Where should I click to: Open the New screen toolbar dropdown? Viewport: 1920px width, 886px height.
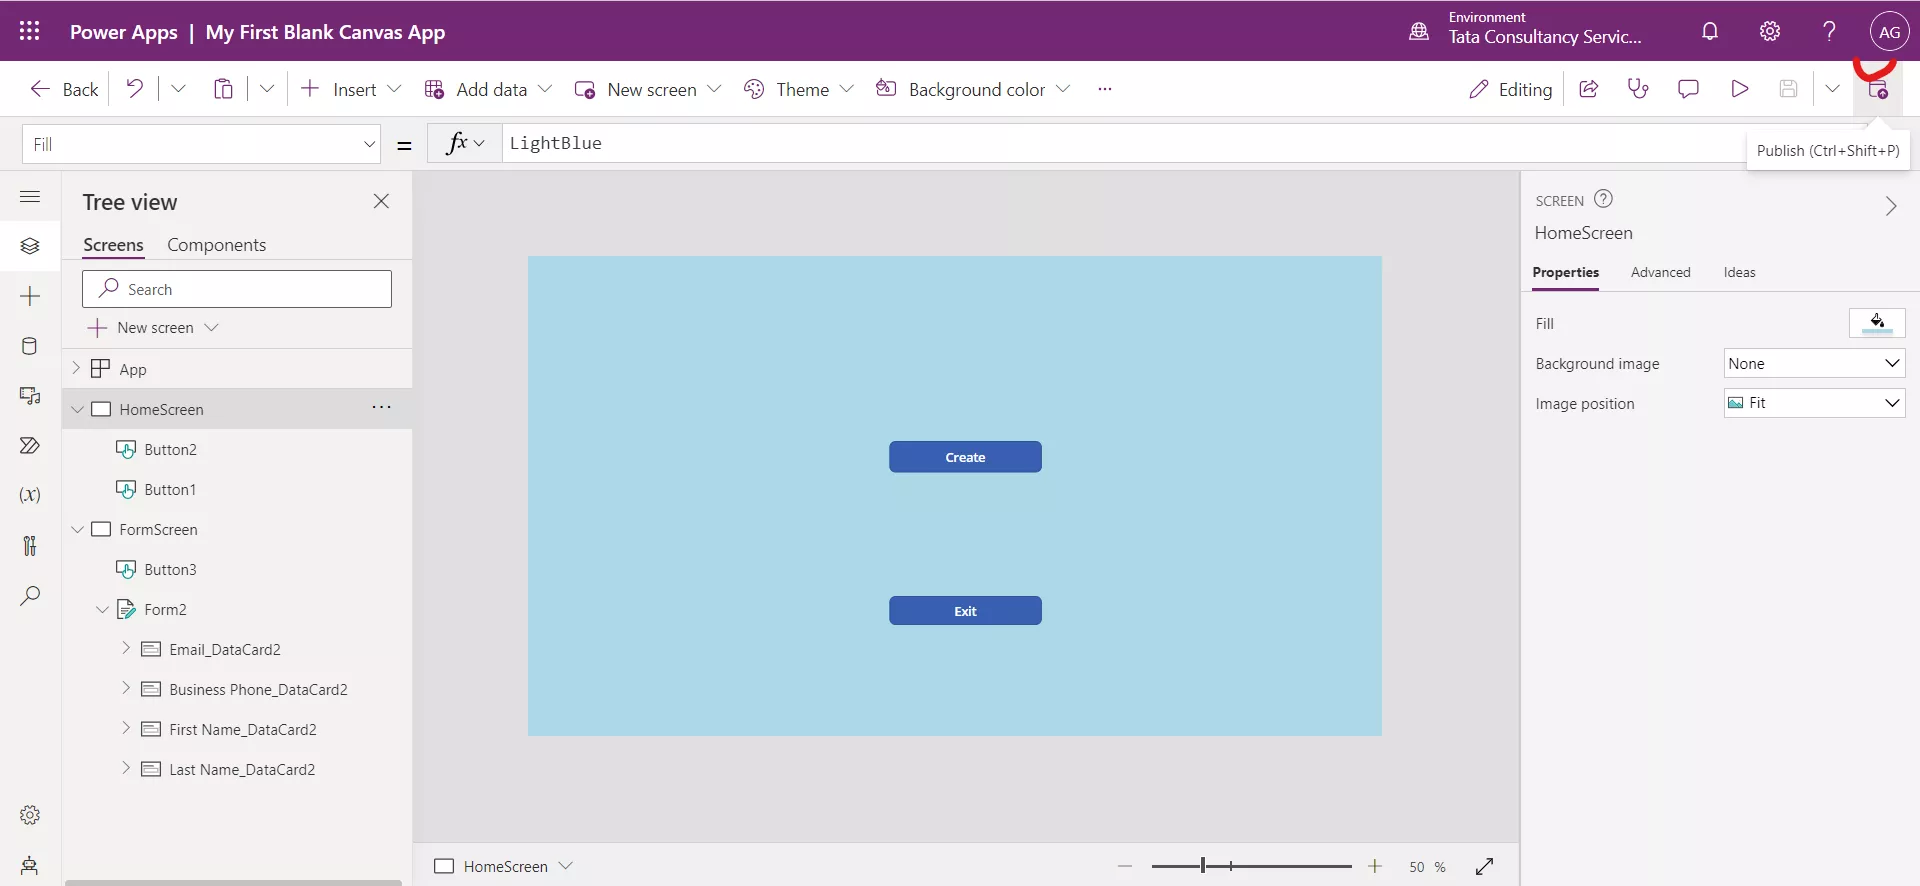tap(714, 89)
